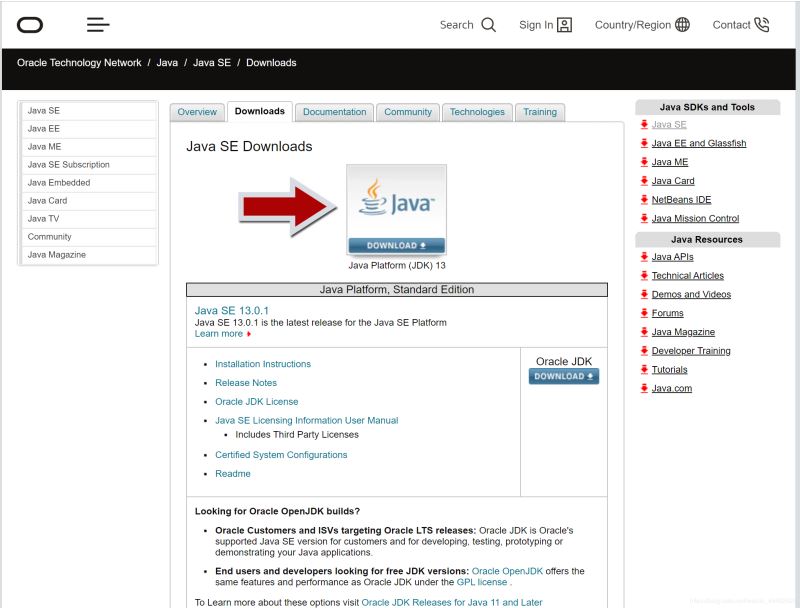Screen dimensions: 800x608
Task: Click the Sign In person icon
Action: [564, 24]
